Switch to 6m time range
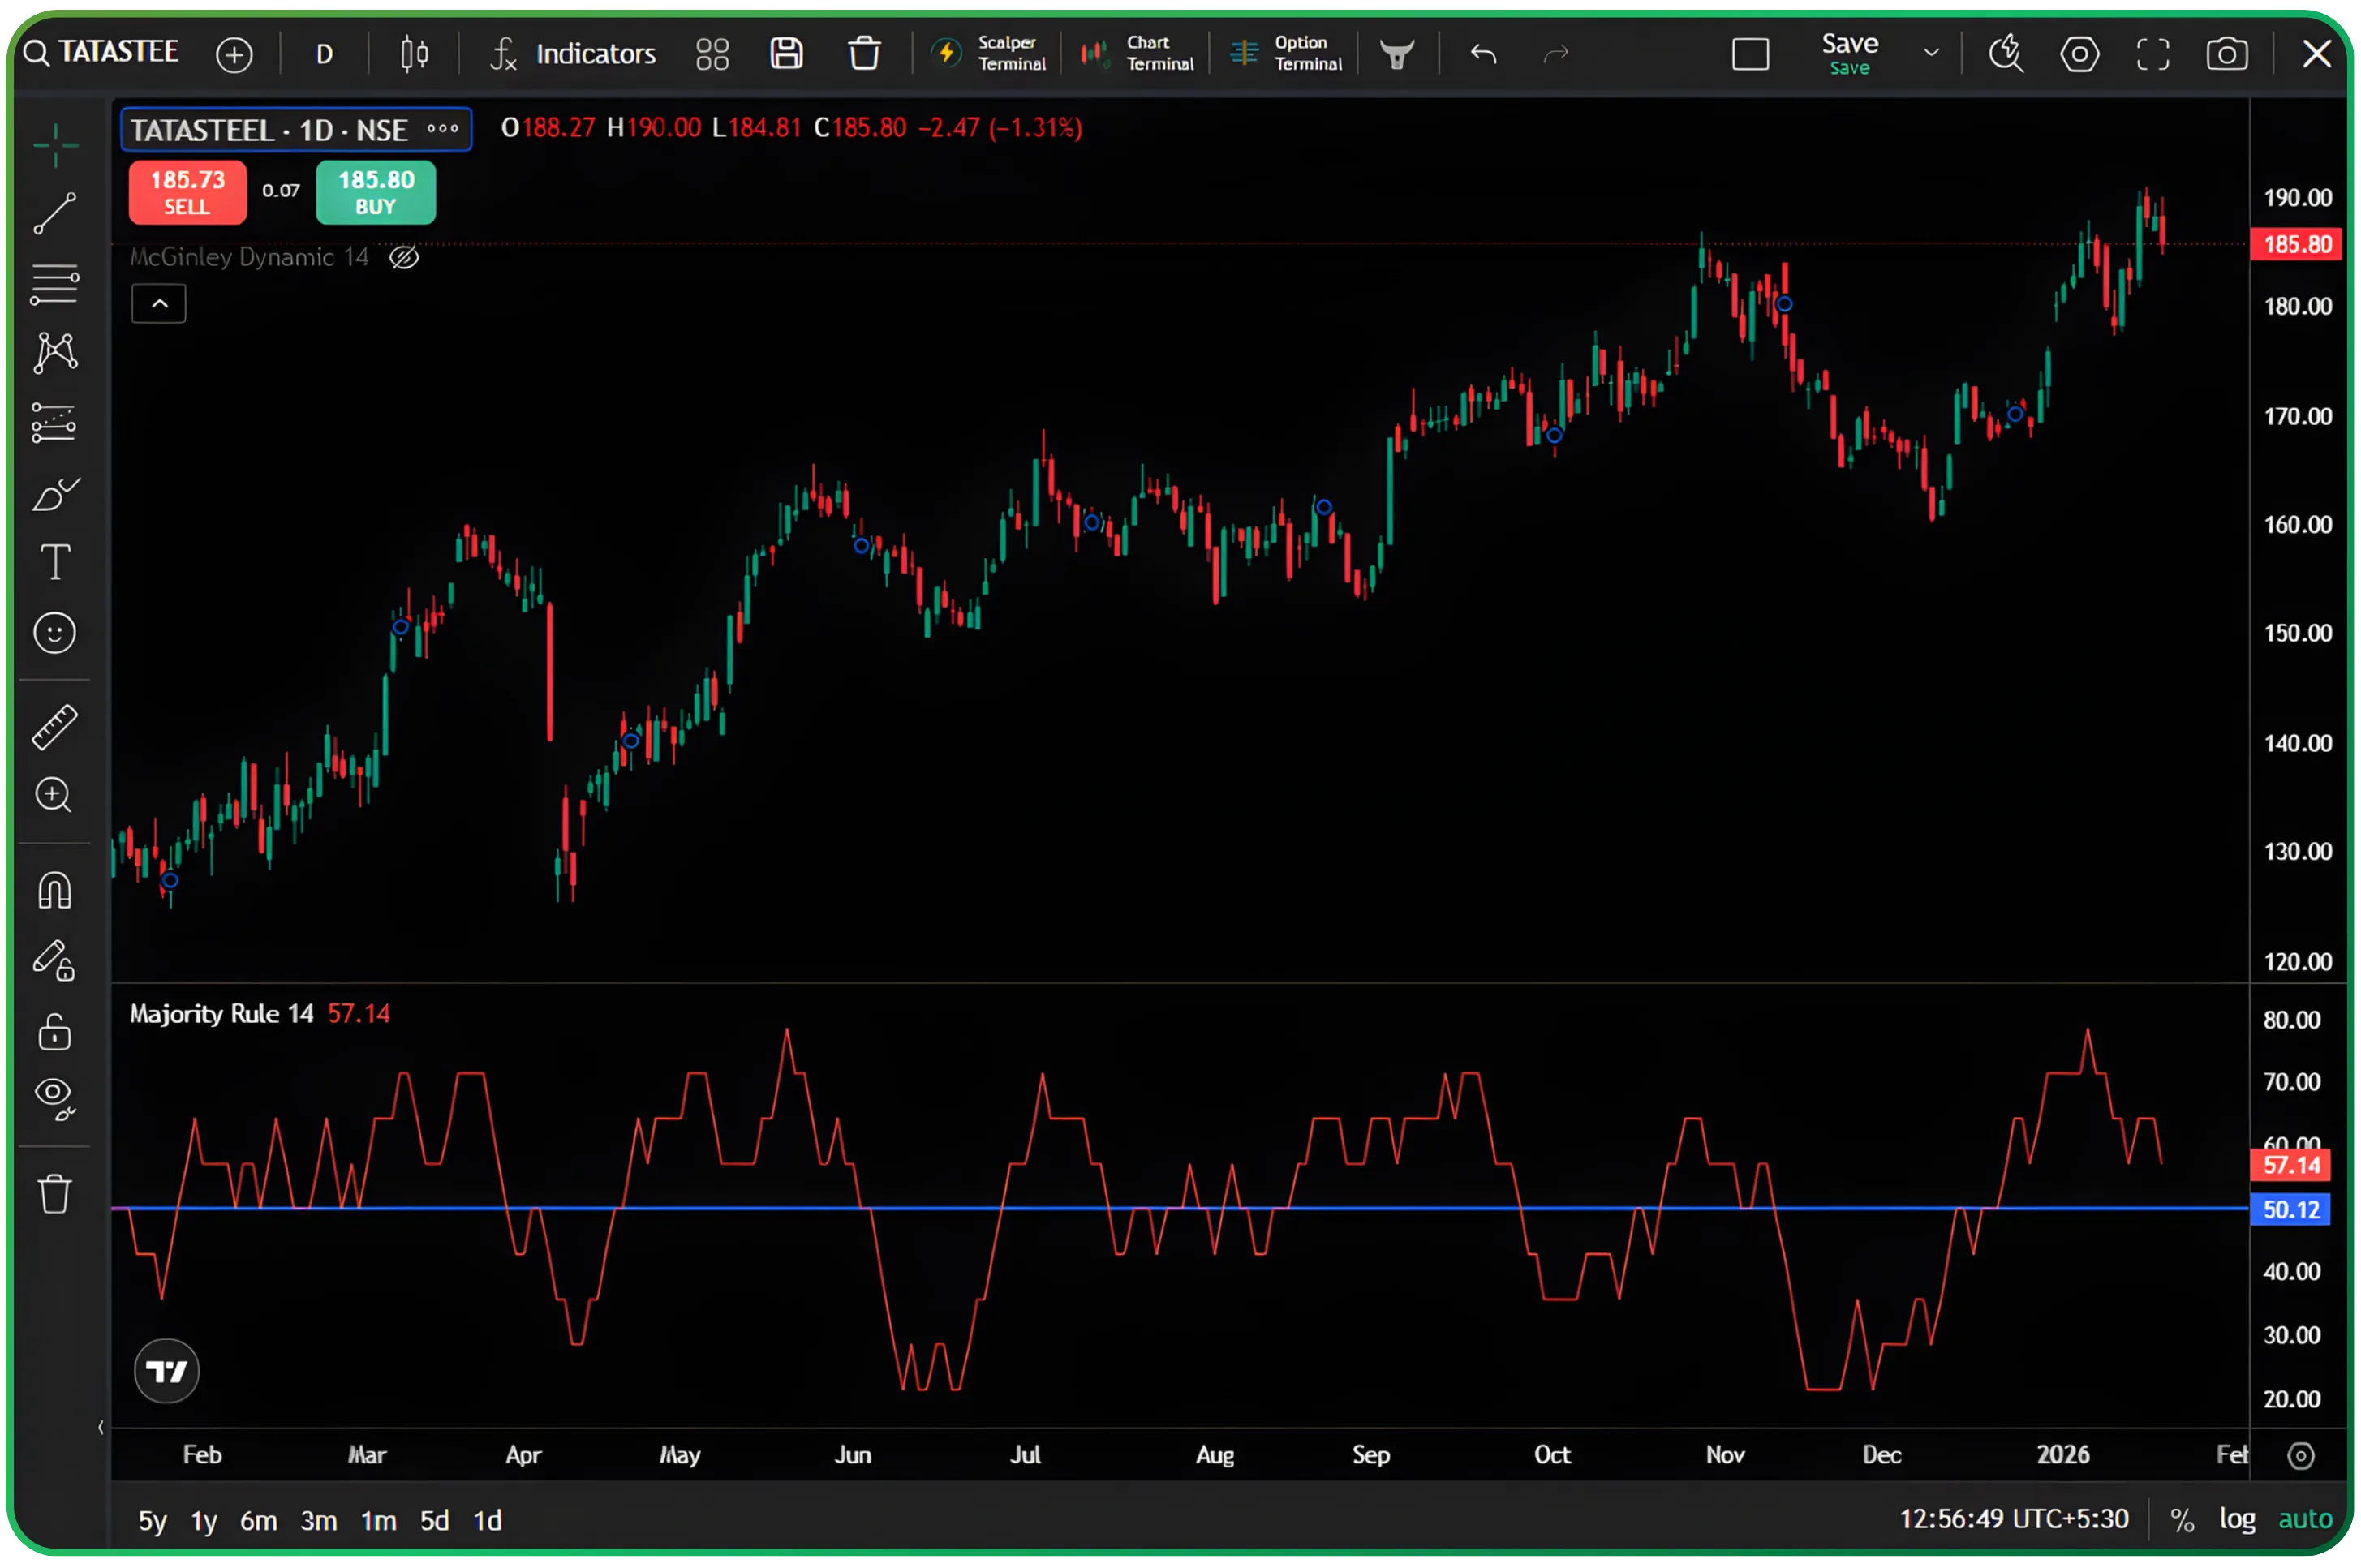The height and width of the screenshot is (1568, 2361). [x=258, y=1521]
